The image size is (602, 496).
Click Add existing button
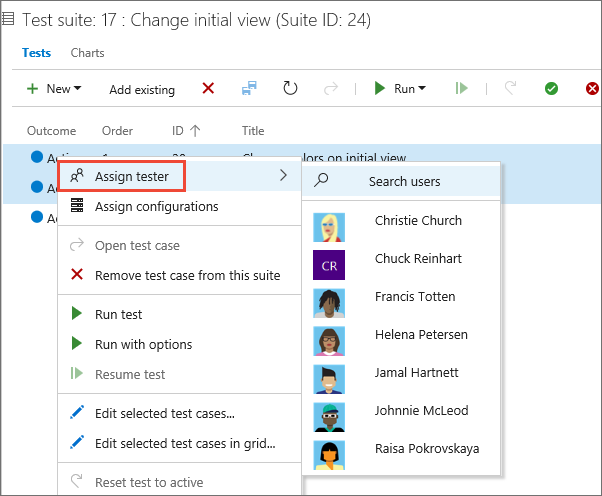click(x=142, y=90)
